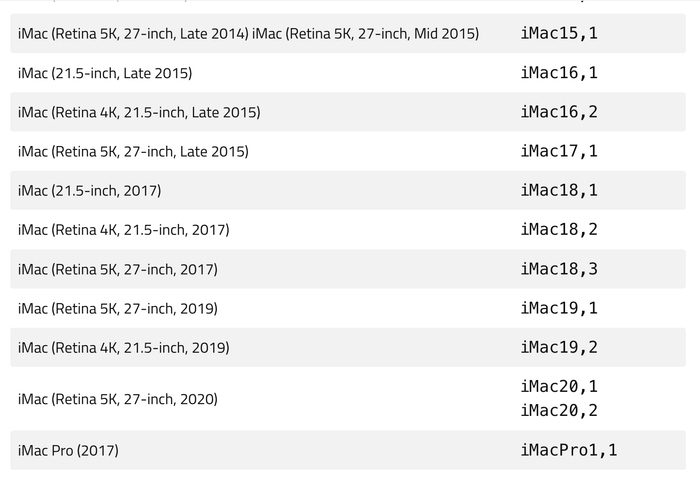Image resolution: width=700 pixels, height=479 pixels.
Task: Select the iMac Pro (2017) row
Action: 348,450
